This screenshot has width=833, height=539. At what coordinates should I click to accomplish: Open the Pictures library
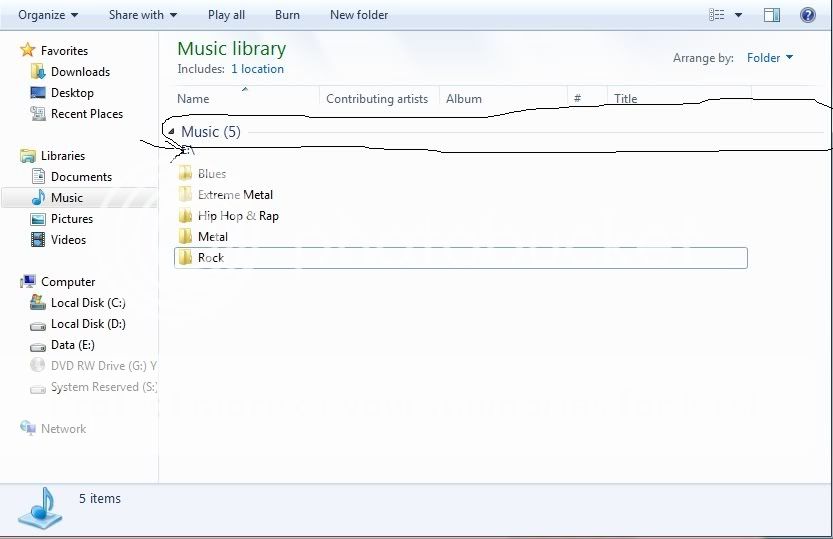72,219
